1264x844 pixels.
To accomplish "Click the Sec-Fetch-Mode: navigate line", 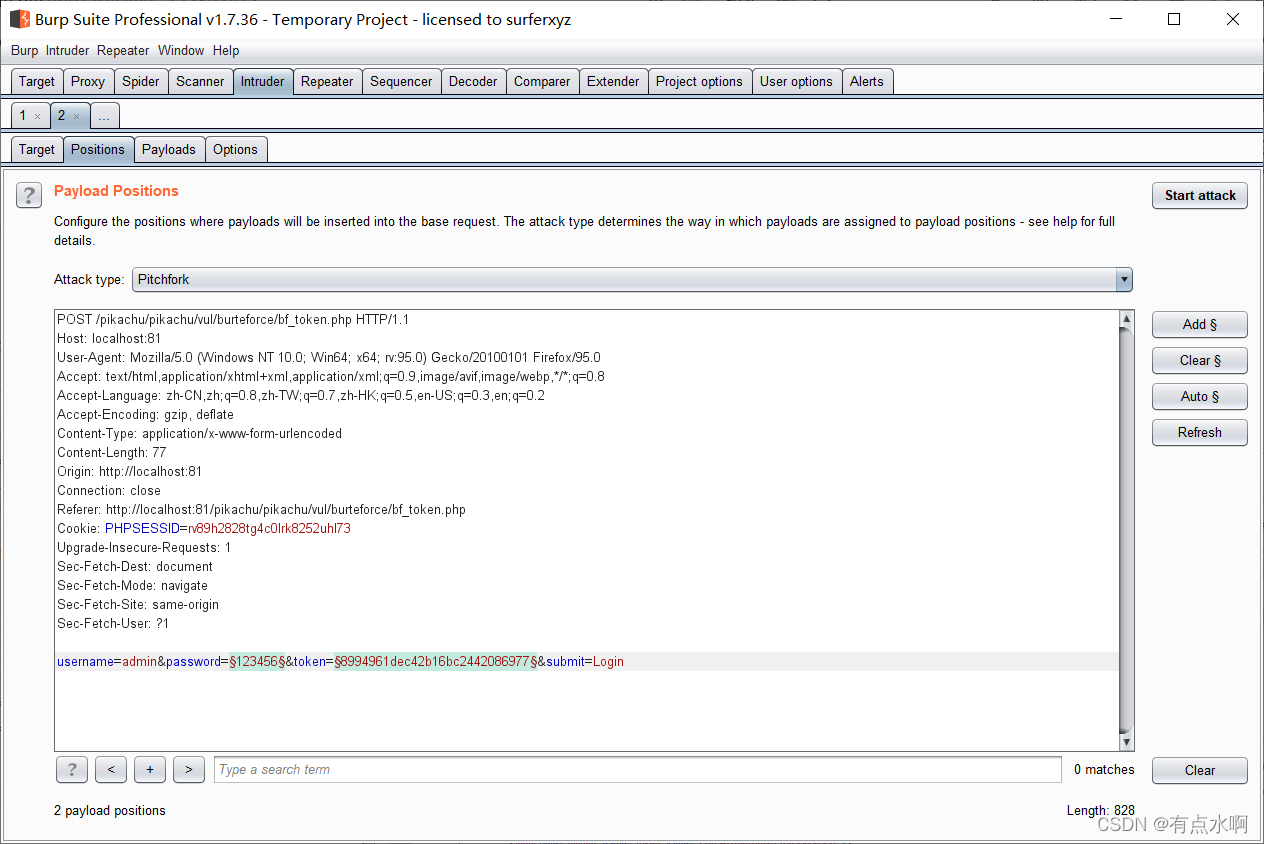I will pyautogui.click(x=132, y=586).
